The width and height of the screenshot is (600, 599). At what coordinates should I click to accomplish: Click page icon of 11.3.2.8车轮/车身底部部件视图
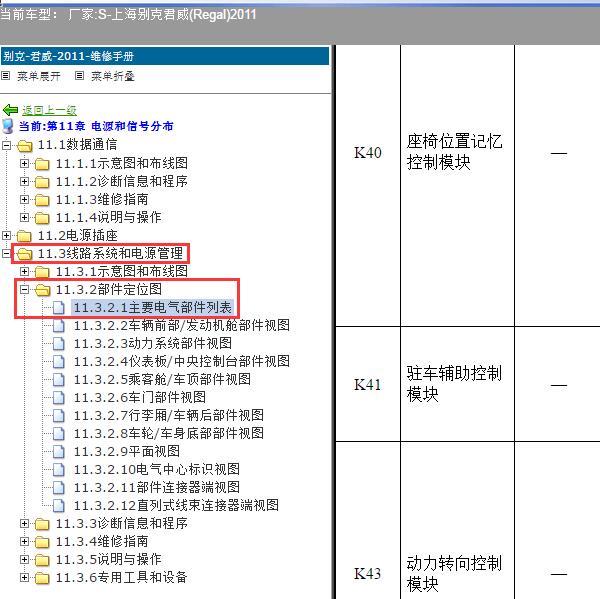pos(59,434)
